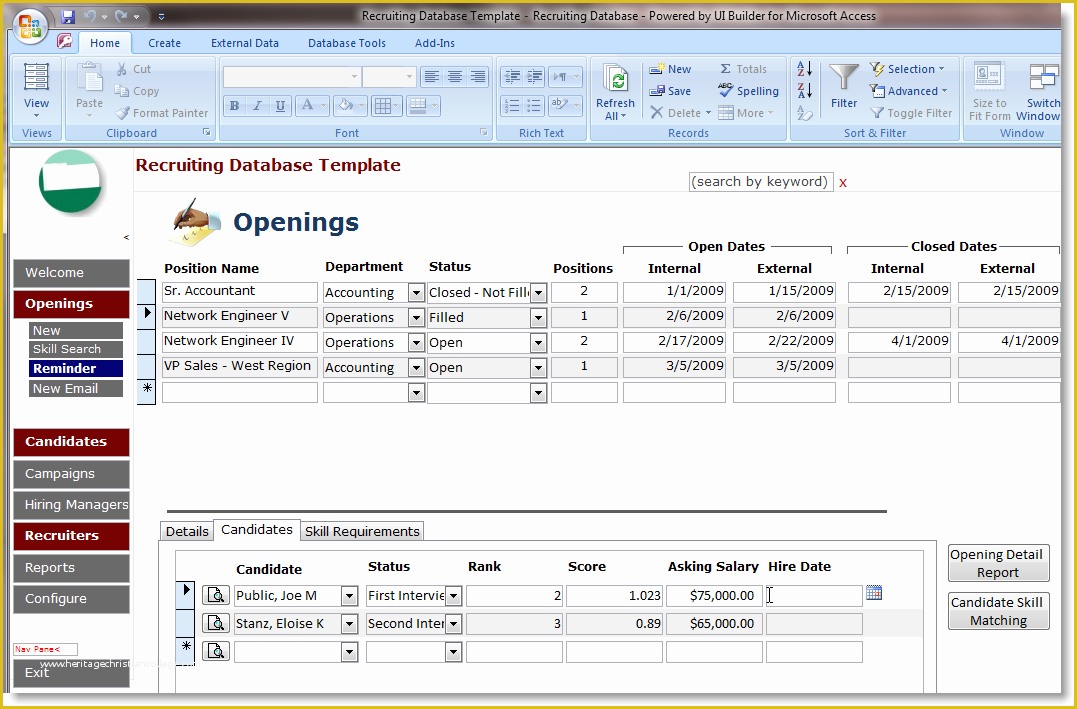Click the Sort Ascending icon
The height and width of the screenshot is (709, 1077).
click(804, 68)
